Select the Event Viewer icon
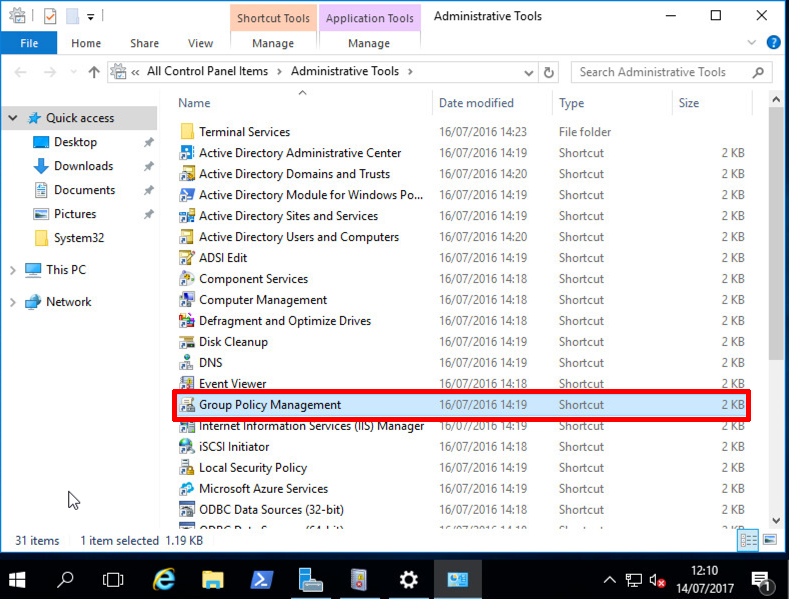Viewport: 789px width, 599px height. click(x=187, y=384)
